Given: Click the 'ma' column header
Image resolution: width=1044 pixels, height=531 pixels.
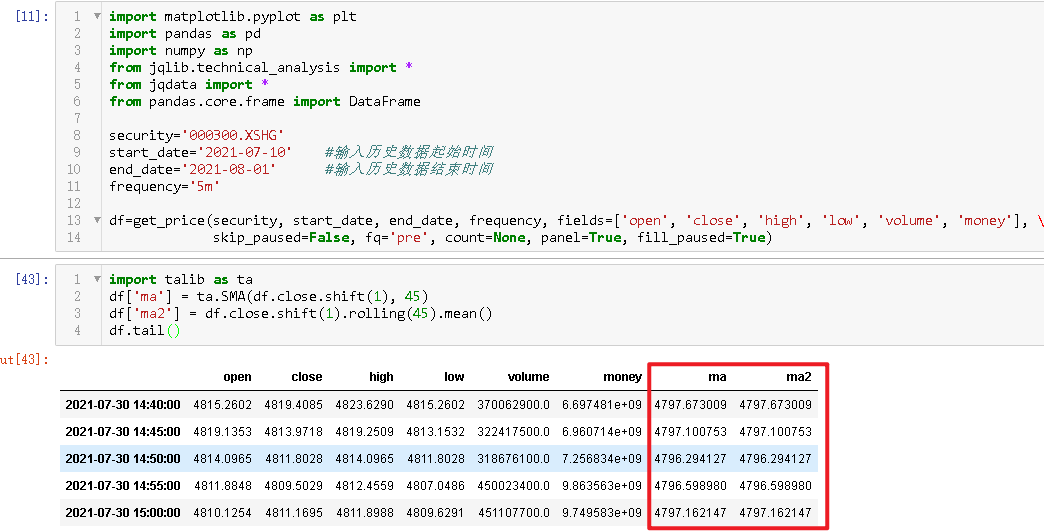Looking at the screenshot, I should click(716, 377).
